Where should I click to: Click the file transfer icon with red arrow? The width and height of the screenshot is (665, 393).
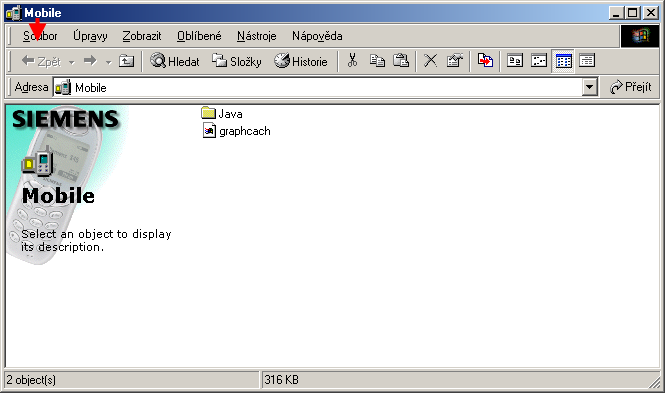click(485, 61)
